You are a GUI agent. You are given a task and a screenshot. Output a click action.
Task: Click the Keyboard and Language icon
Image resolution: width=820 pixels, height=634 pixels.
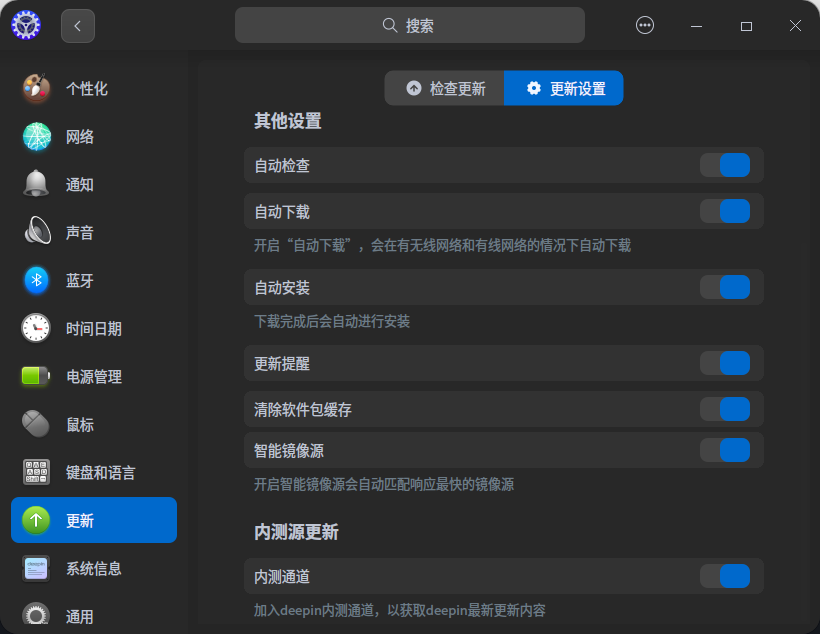36,472
